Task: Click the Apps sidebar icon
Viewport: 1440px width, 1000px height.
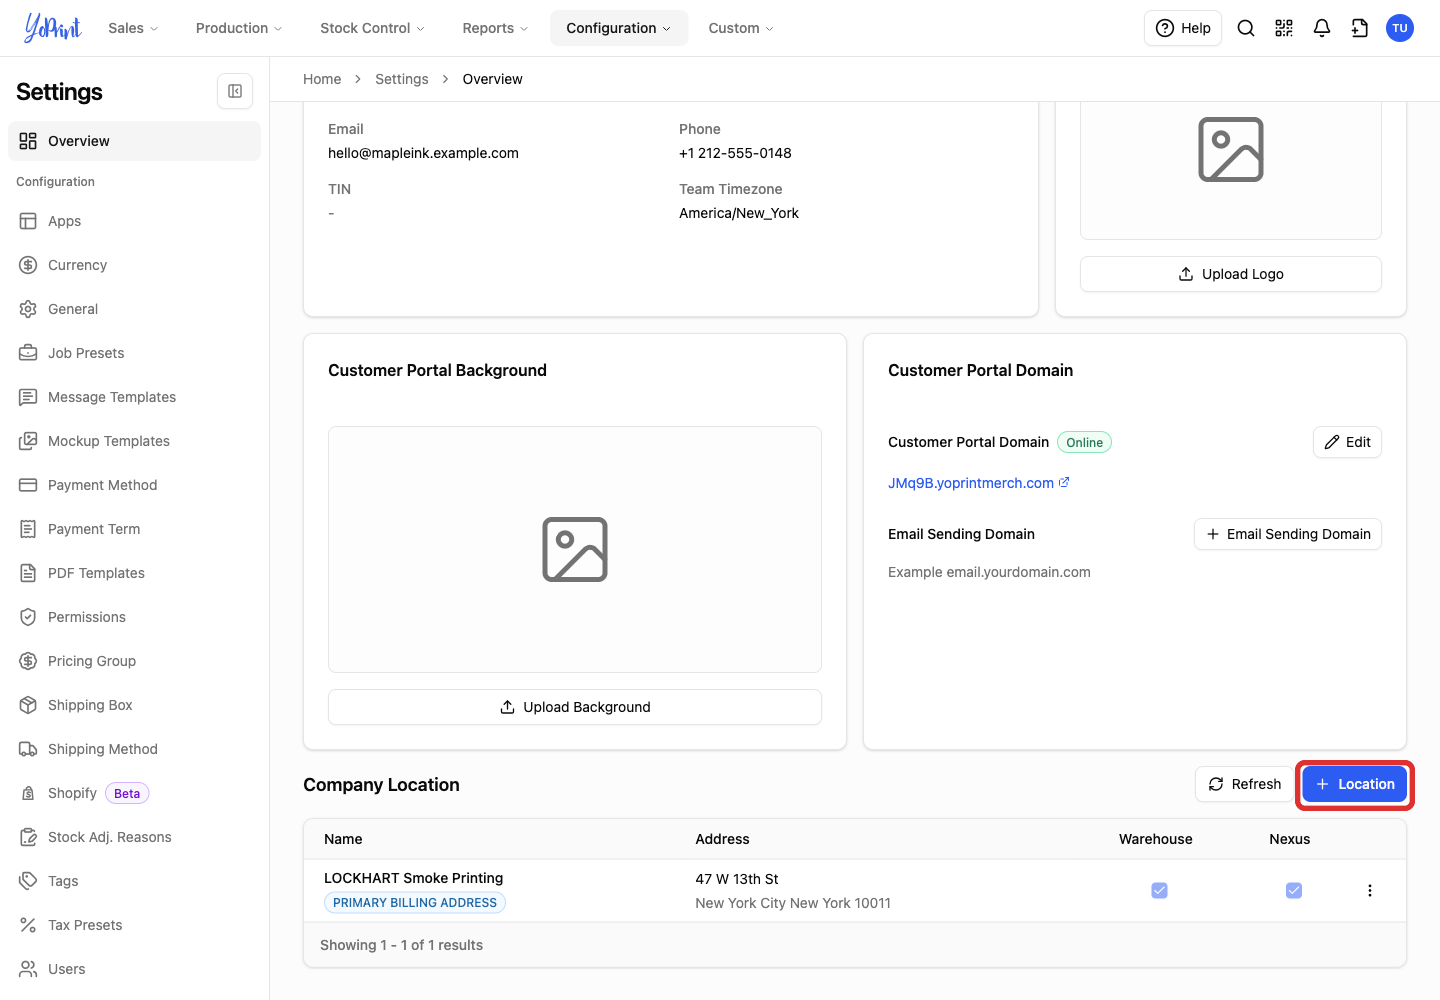Action: click(x=28, y=221)
